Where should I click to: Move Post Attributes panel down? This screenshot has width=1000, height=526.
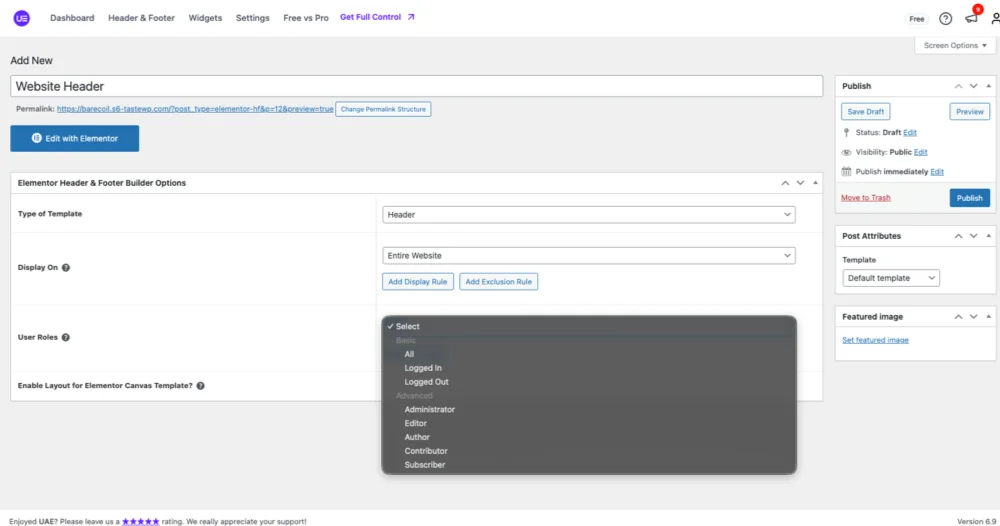coord(973,236)
